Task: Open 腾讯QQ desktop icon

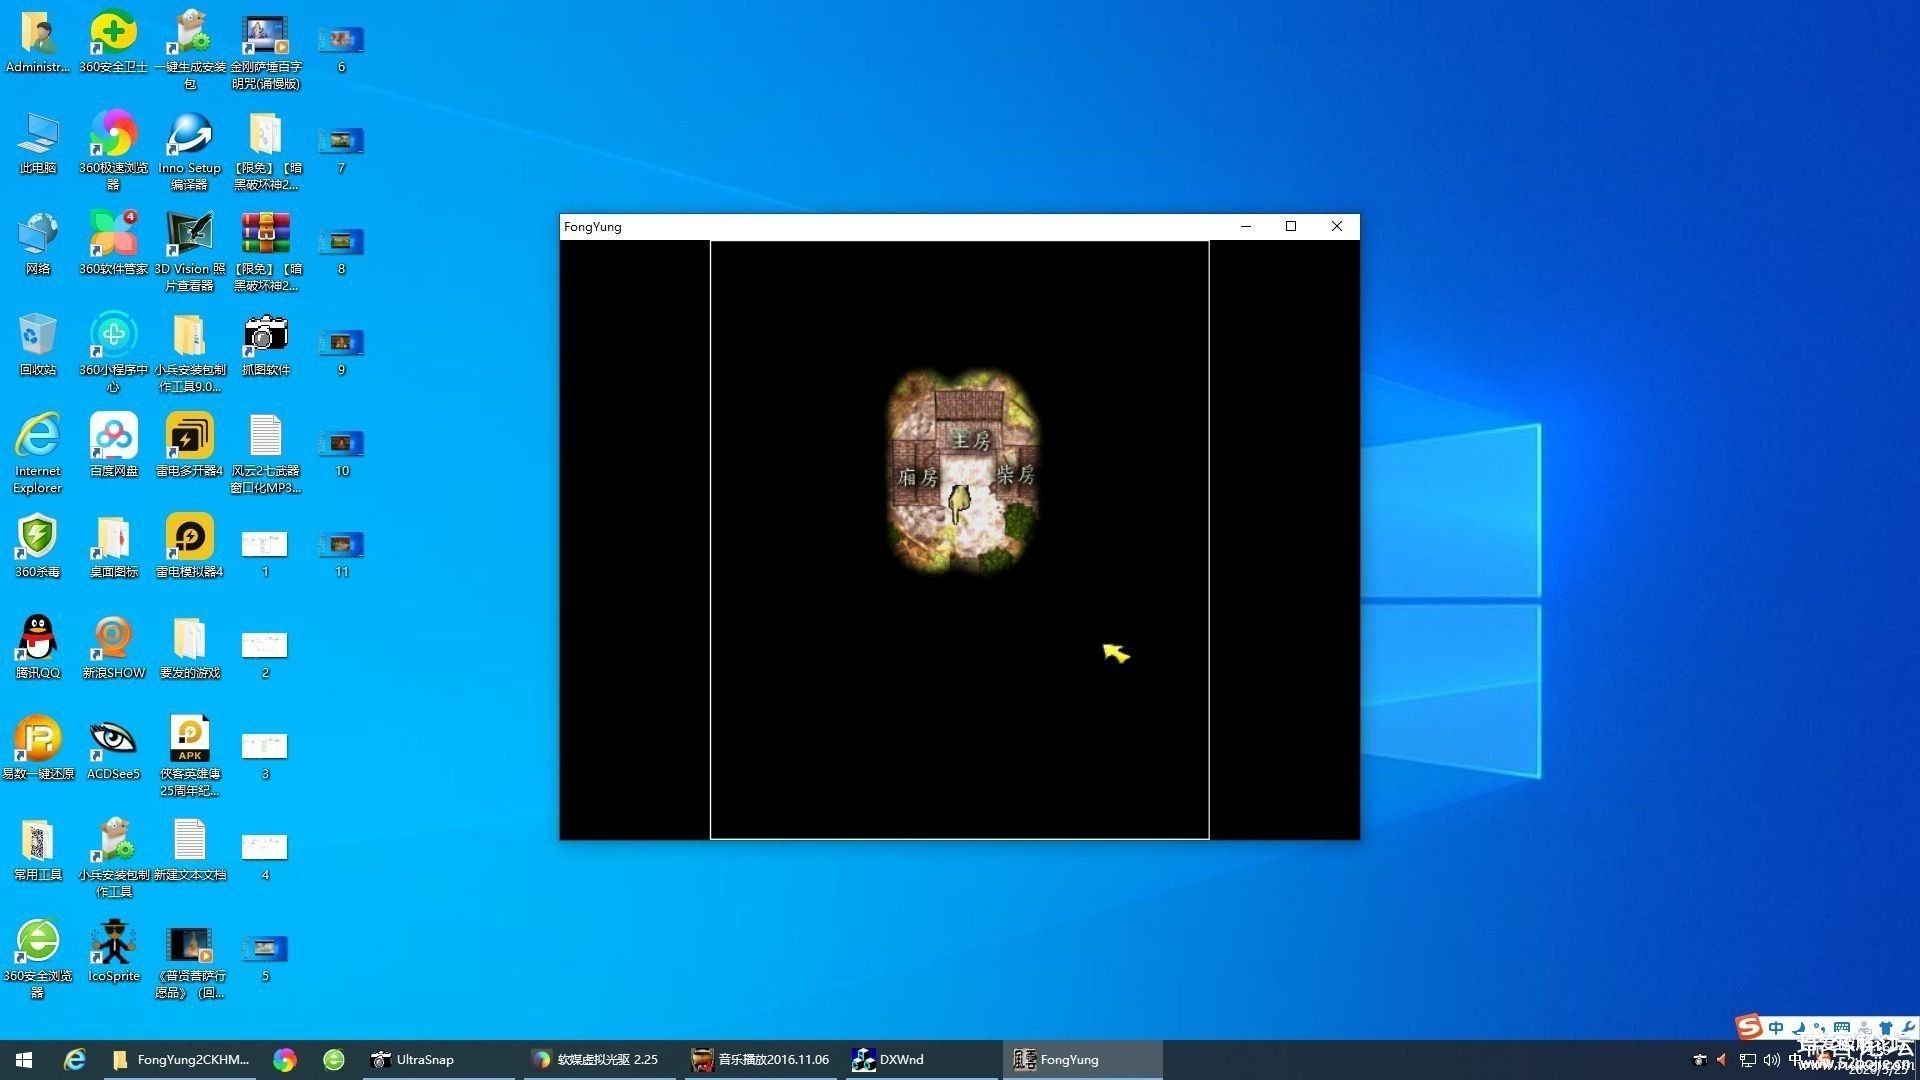Action: point(37,648)
